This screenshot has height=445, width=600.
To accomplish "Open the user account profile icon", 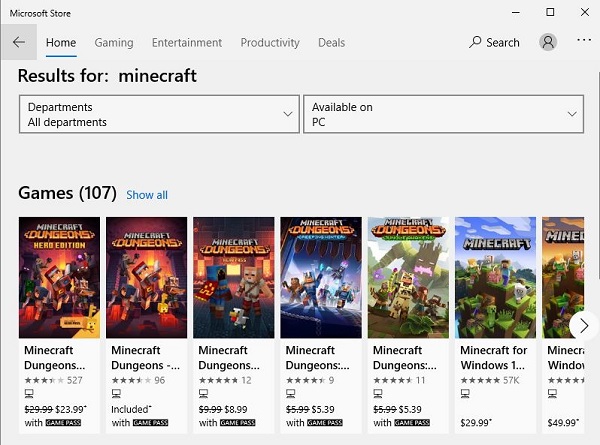I will [548, 42].
